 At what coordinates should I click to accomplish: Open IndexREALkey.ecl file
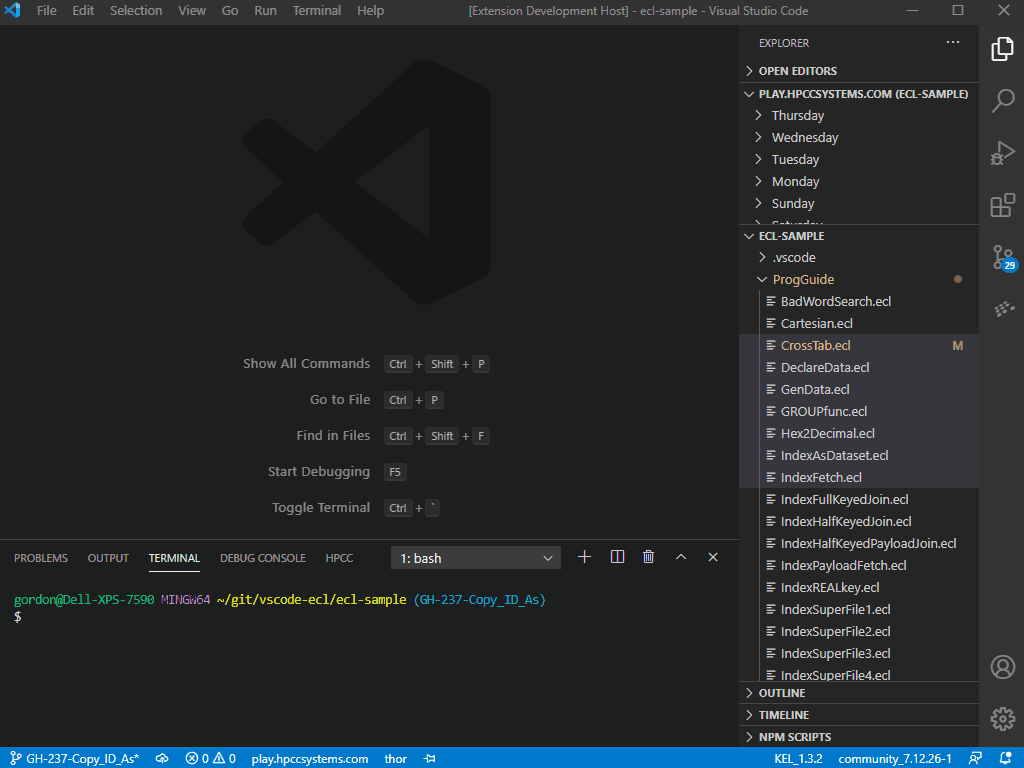pyautogui.click(x=859, y=587)
